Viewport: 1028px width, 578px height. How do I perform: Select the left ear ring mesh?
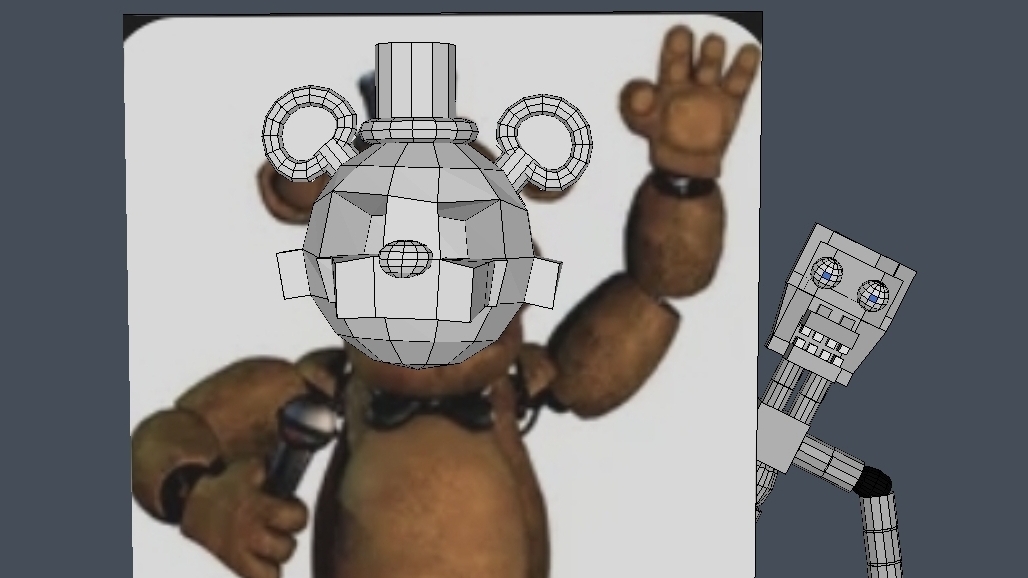pos(308,132)
